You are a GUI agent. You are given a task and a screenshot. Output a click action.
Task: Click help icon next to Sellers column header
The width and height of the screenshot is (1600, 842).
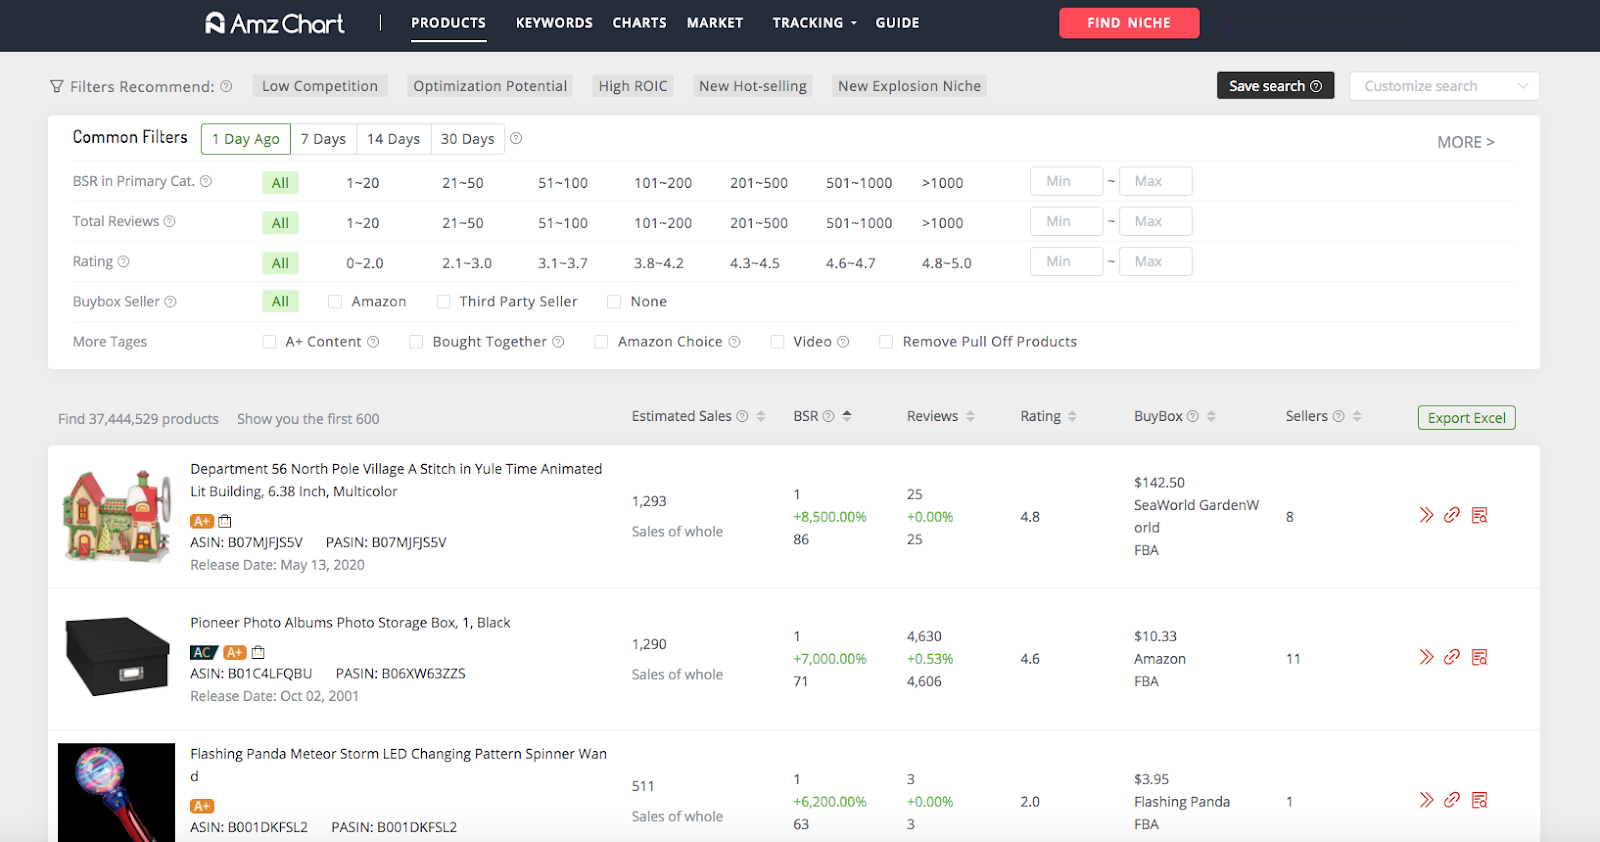click(1339, 416)
